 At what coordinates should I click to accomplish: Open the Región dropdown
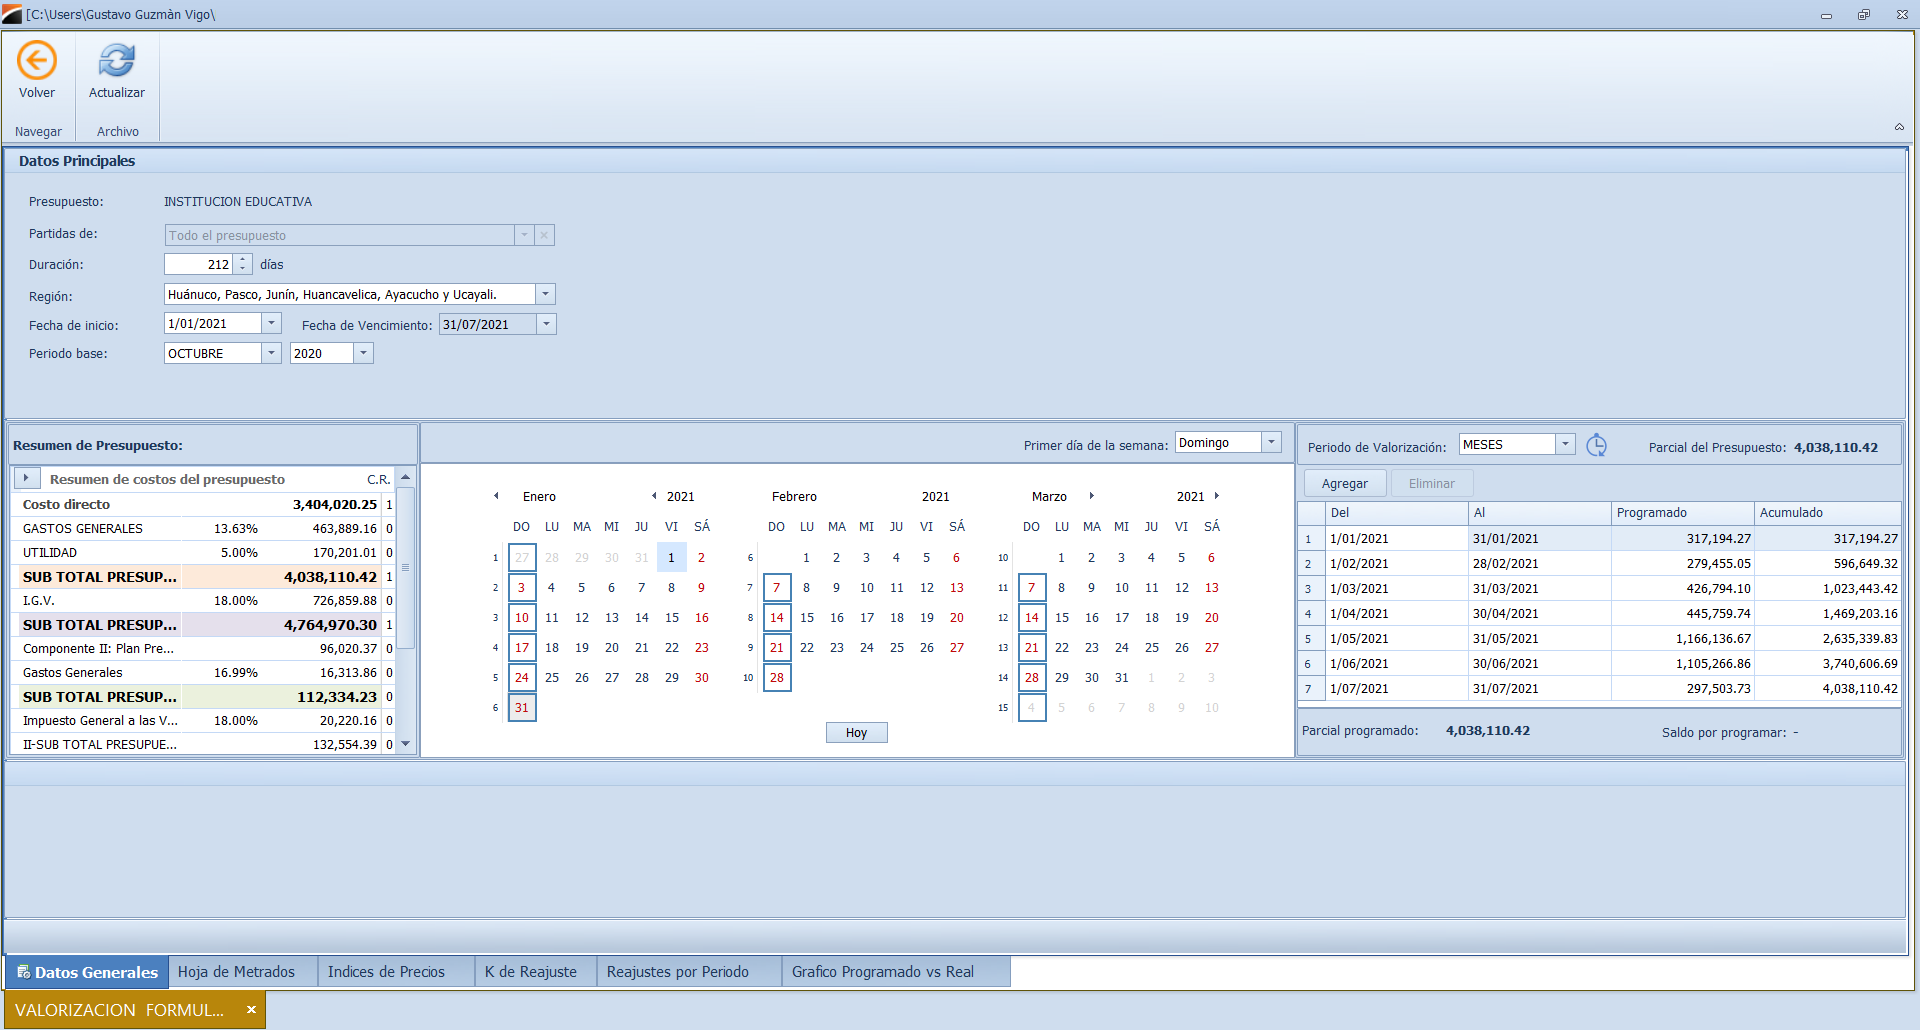545,294
